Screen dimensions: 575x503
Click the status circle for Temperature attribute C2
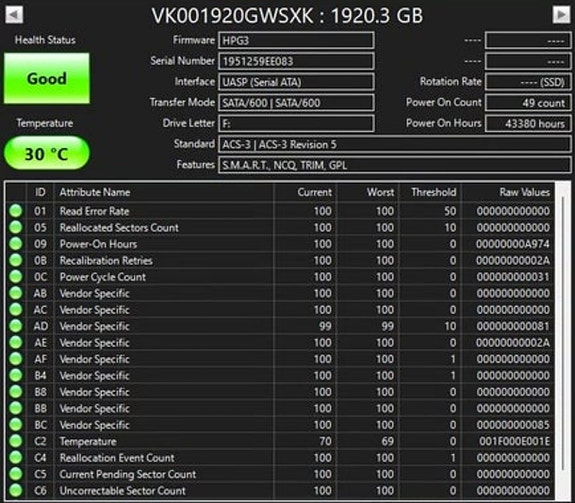(16, 441)
